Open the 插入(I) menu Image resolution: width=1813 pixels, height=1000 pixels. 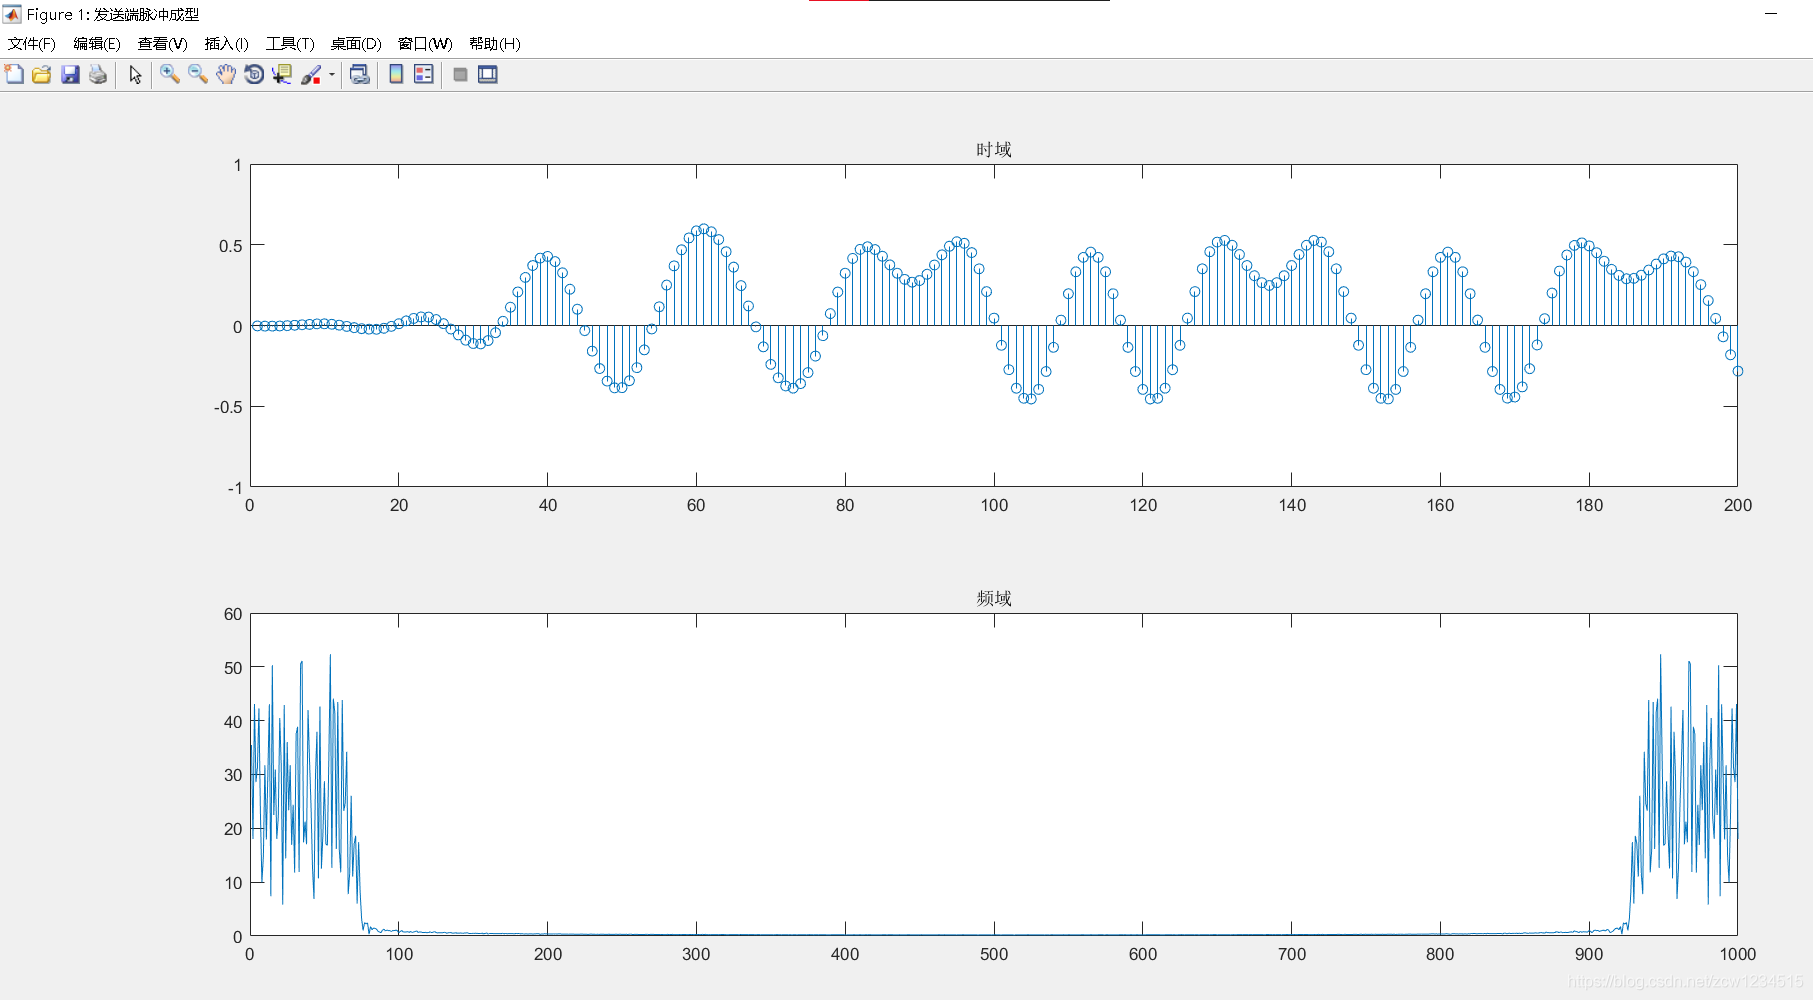click(x=226, y=44)
